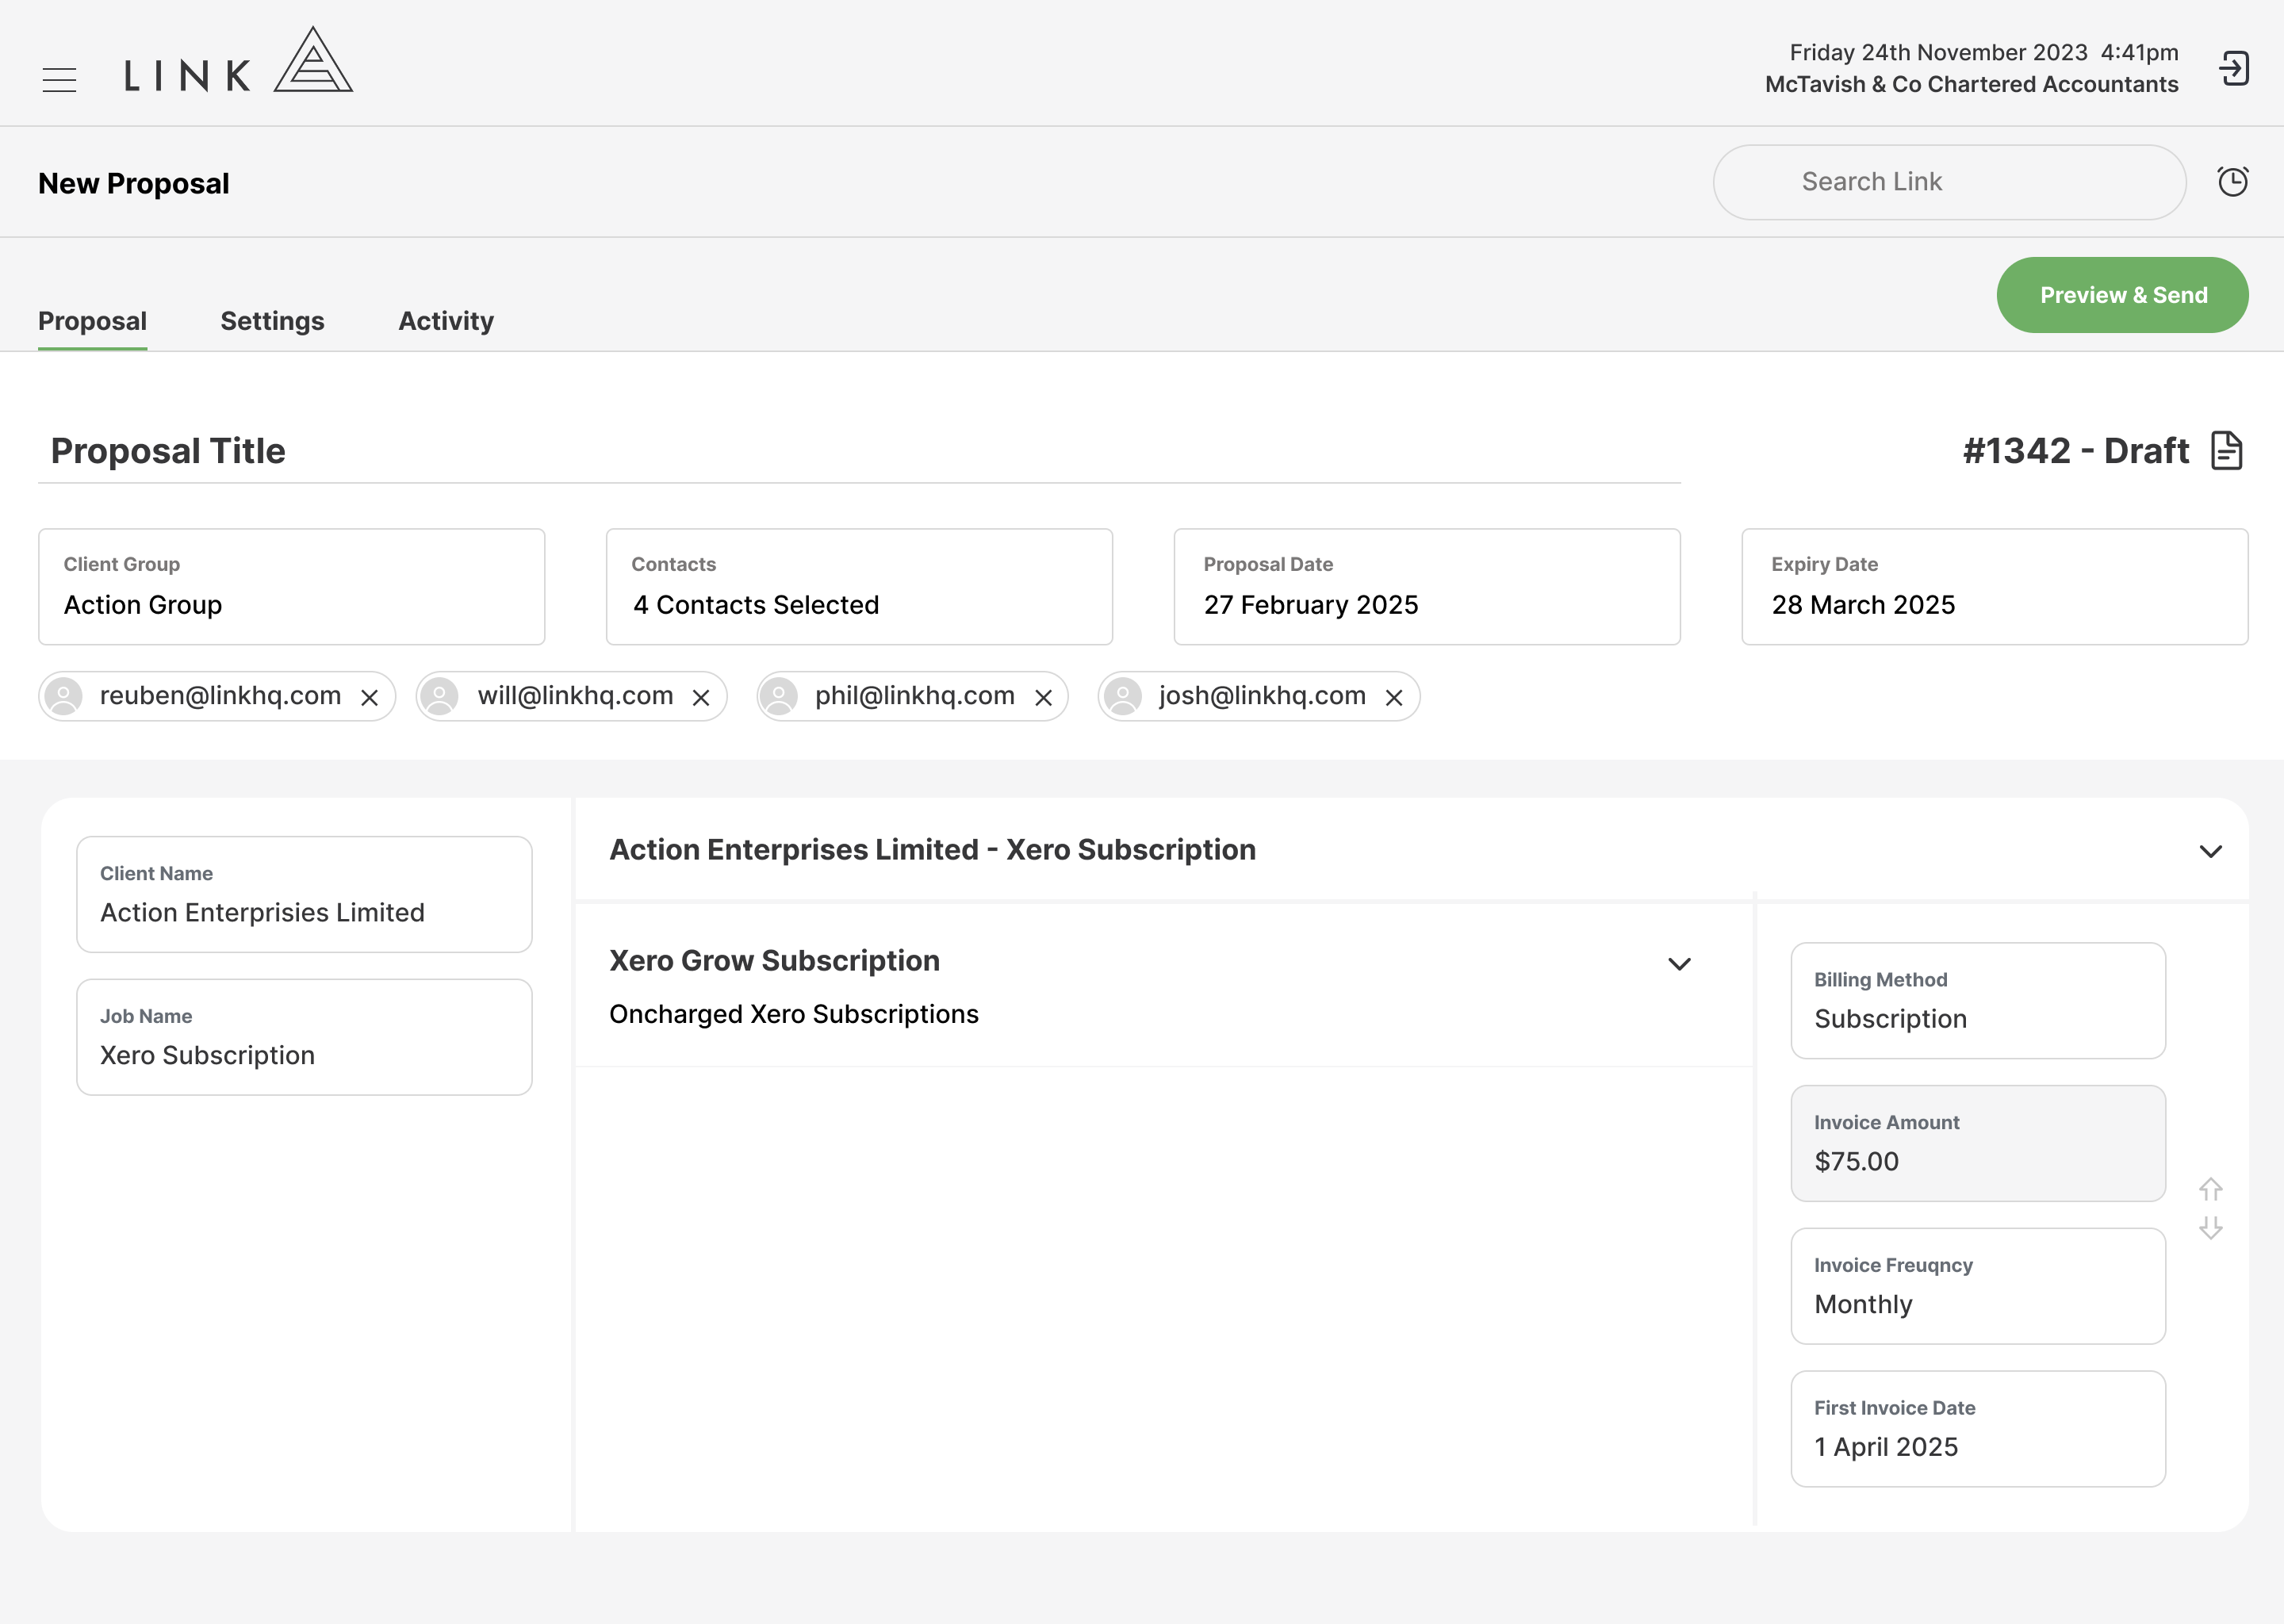Switch to the Settings tab
The height and width of the screenshot is (1624, 2284).
[272, 321]
